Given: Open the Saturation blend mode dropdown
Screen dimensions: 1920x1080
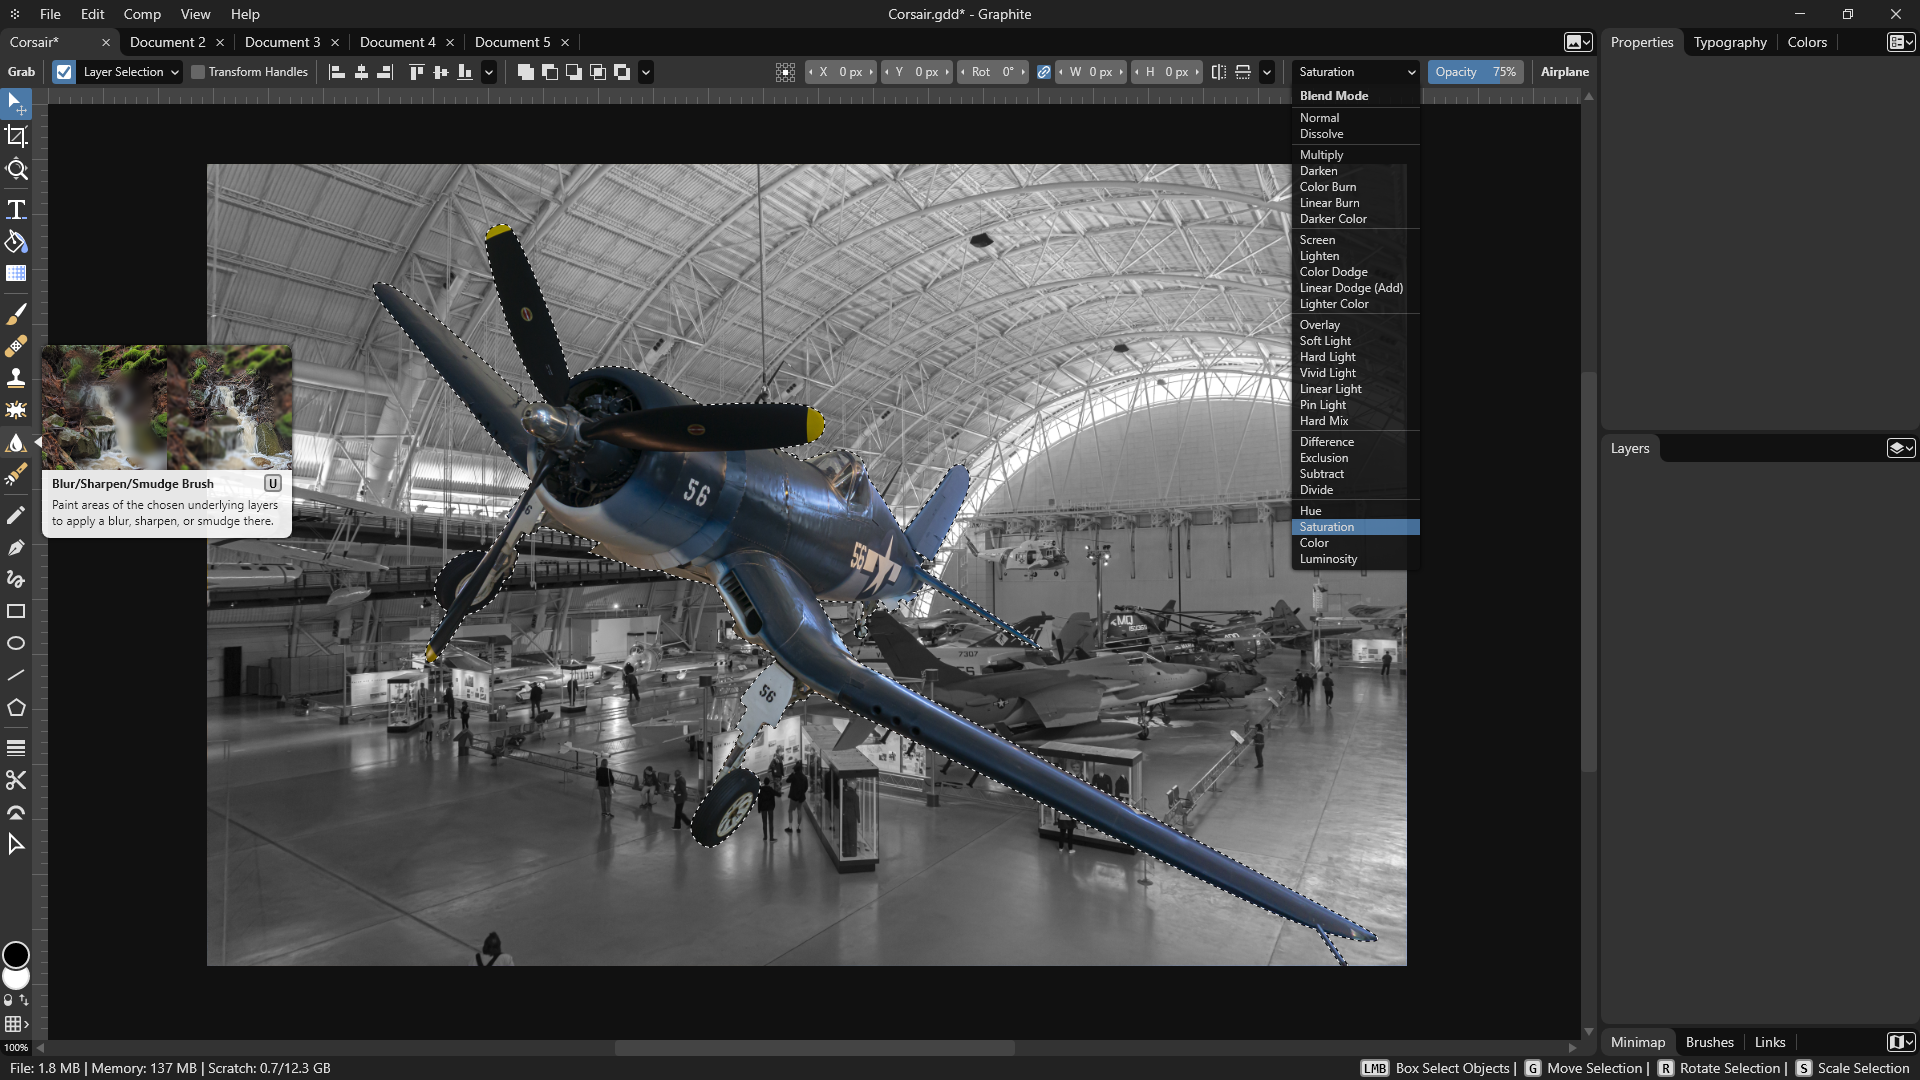Looking at the screenshot, I should click(1356, 72).
